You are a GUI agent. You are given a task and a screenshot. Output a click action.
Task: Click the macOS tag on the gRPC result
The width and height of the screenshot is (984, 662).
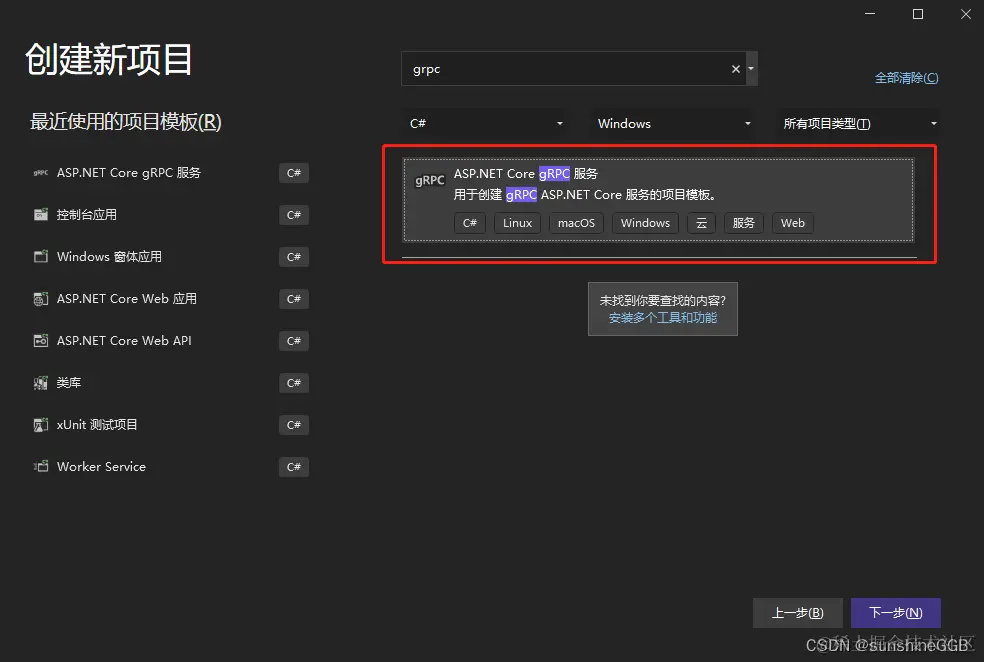[x=576, y=223]
